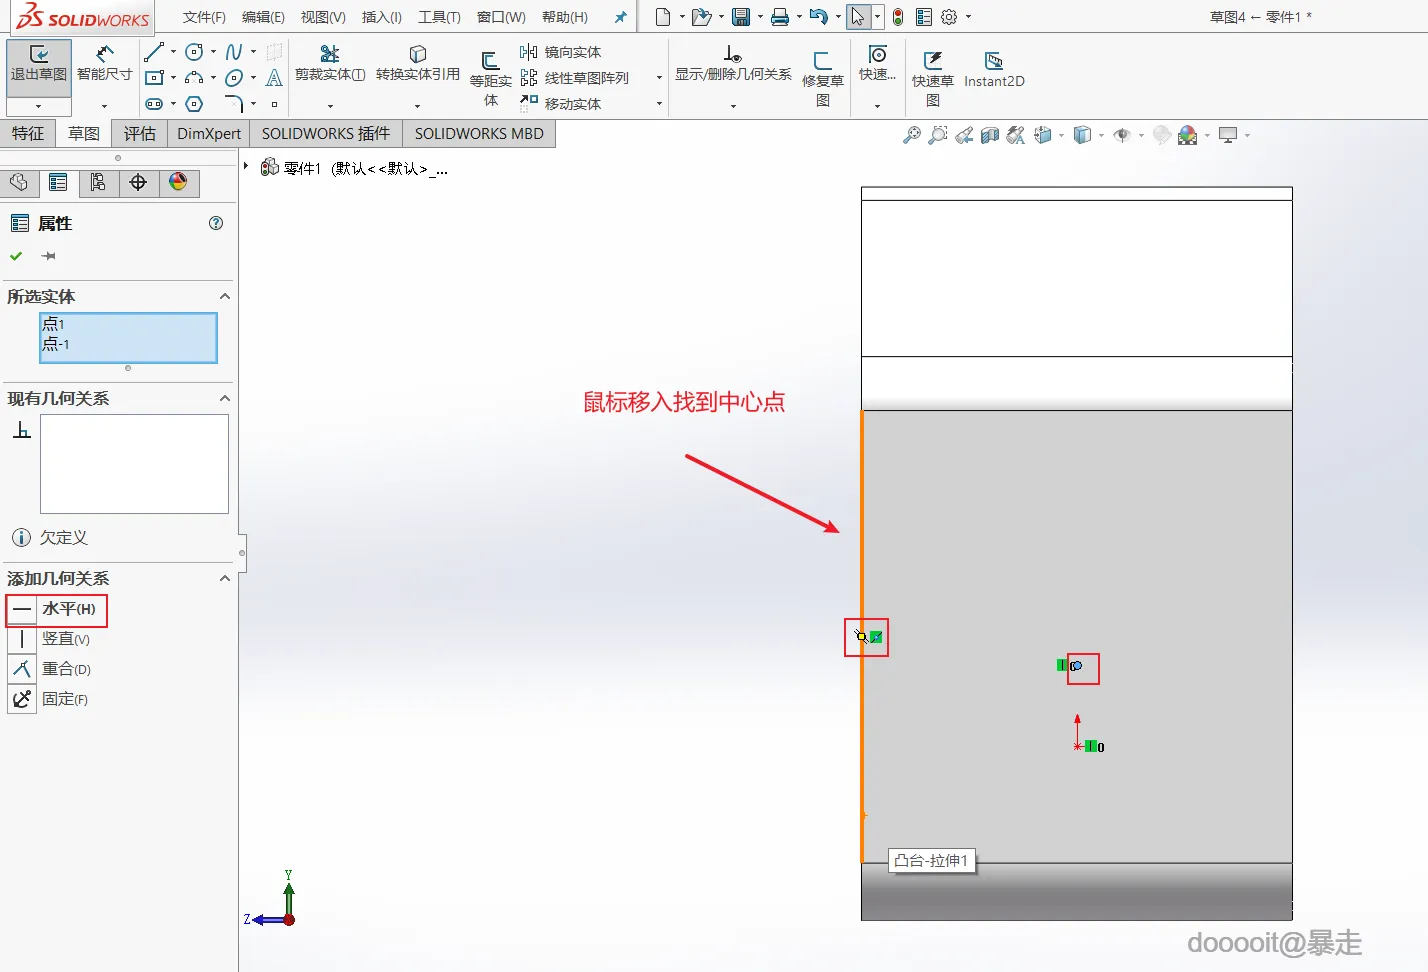Pin the menu bar with the pushpin
The height and width of the screenshot is (972, 1428).
tap(620, 17)
